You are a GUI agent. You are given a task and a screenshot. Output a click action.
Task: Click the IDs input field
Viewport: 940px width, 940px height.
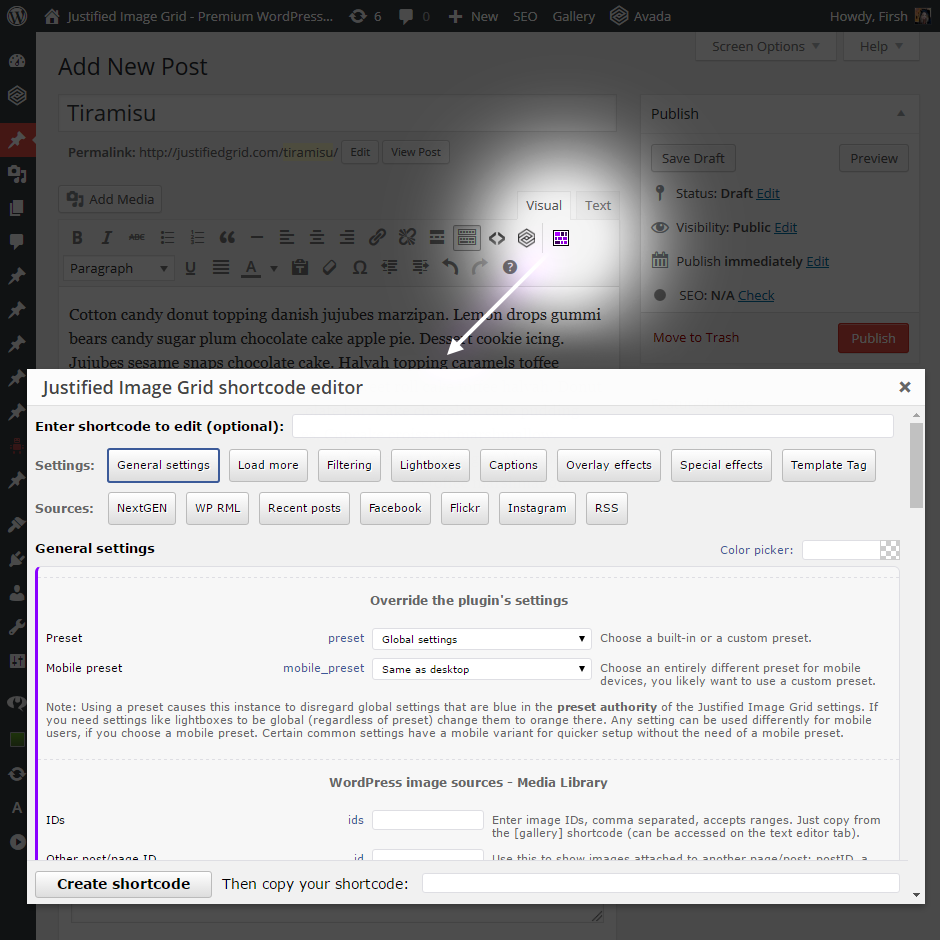[427, 820]
